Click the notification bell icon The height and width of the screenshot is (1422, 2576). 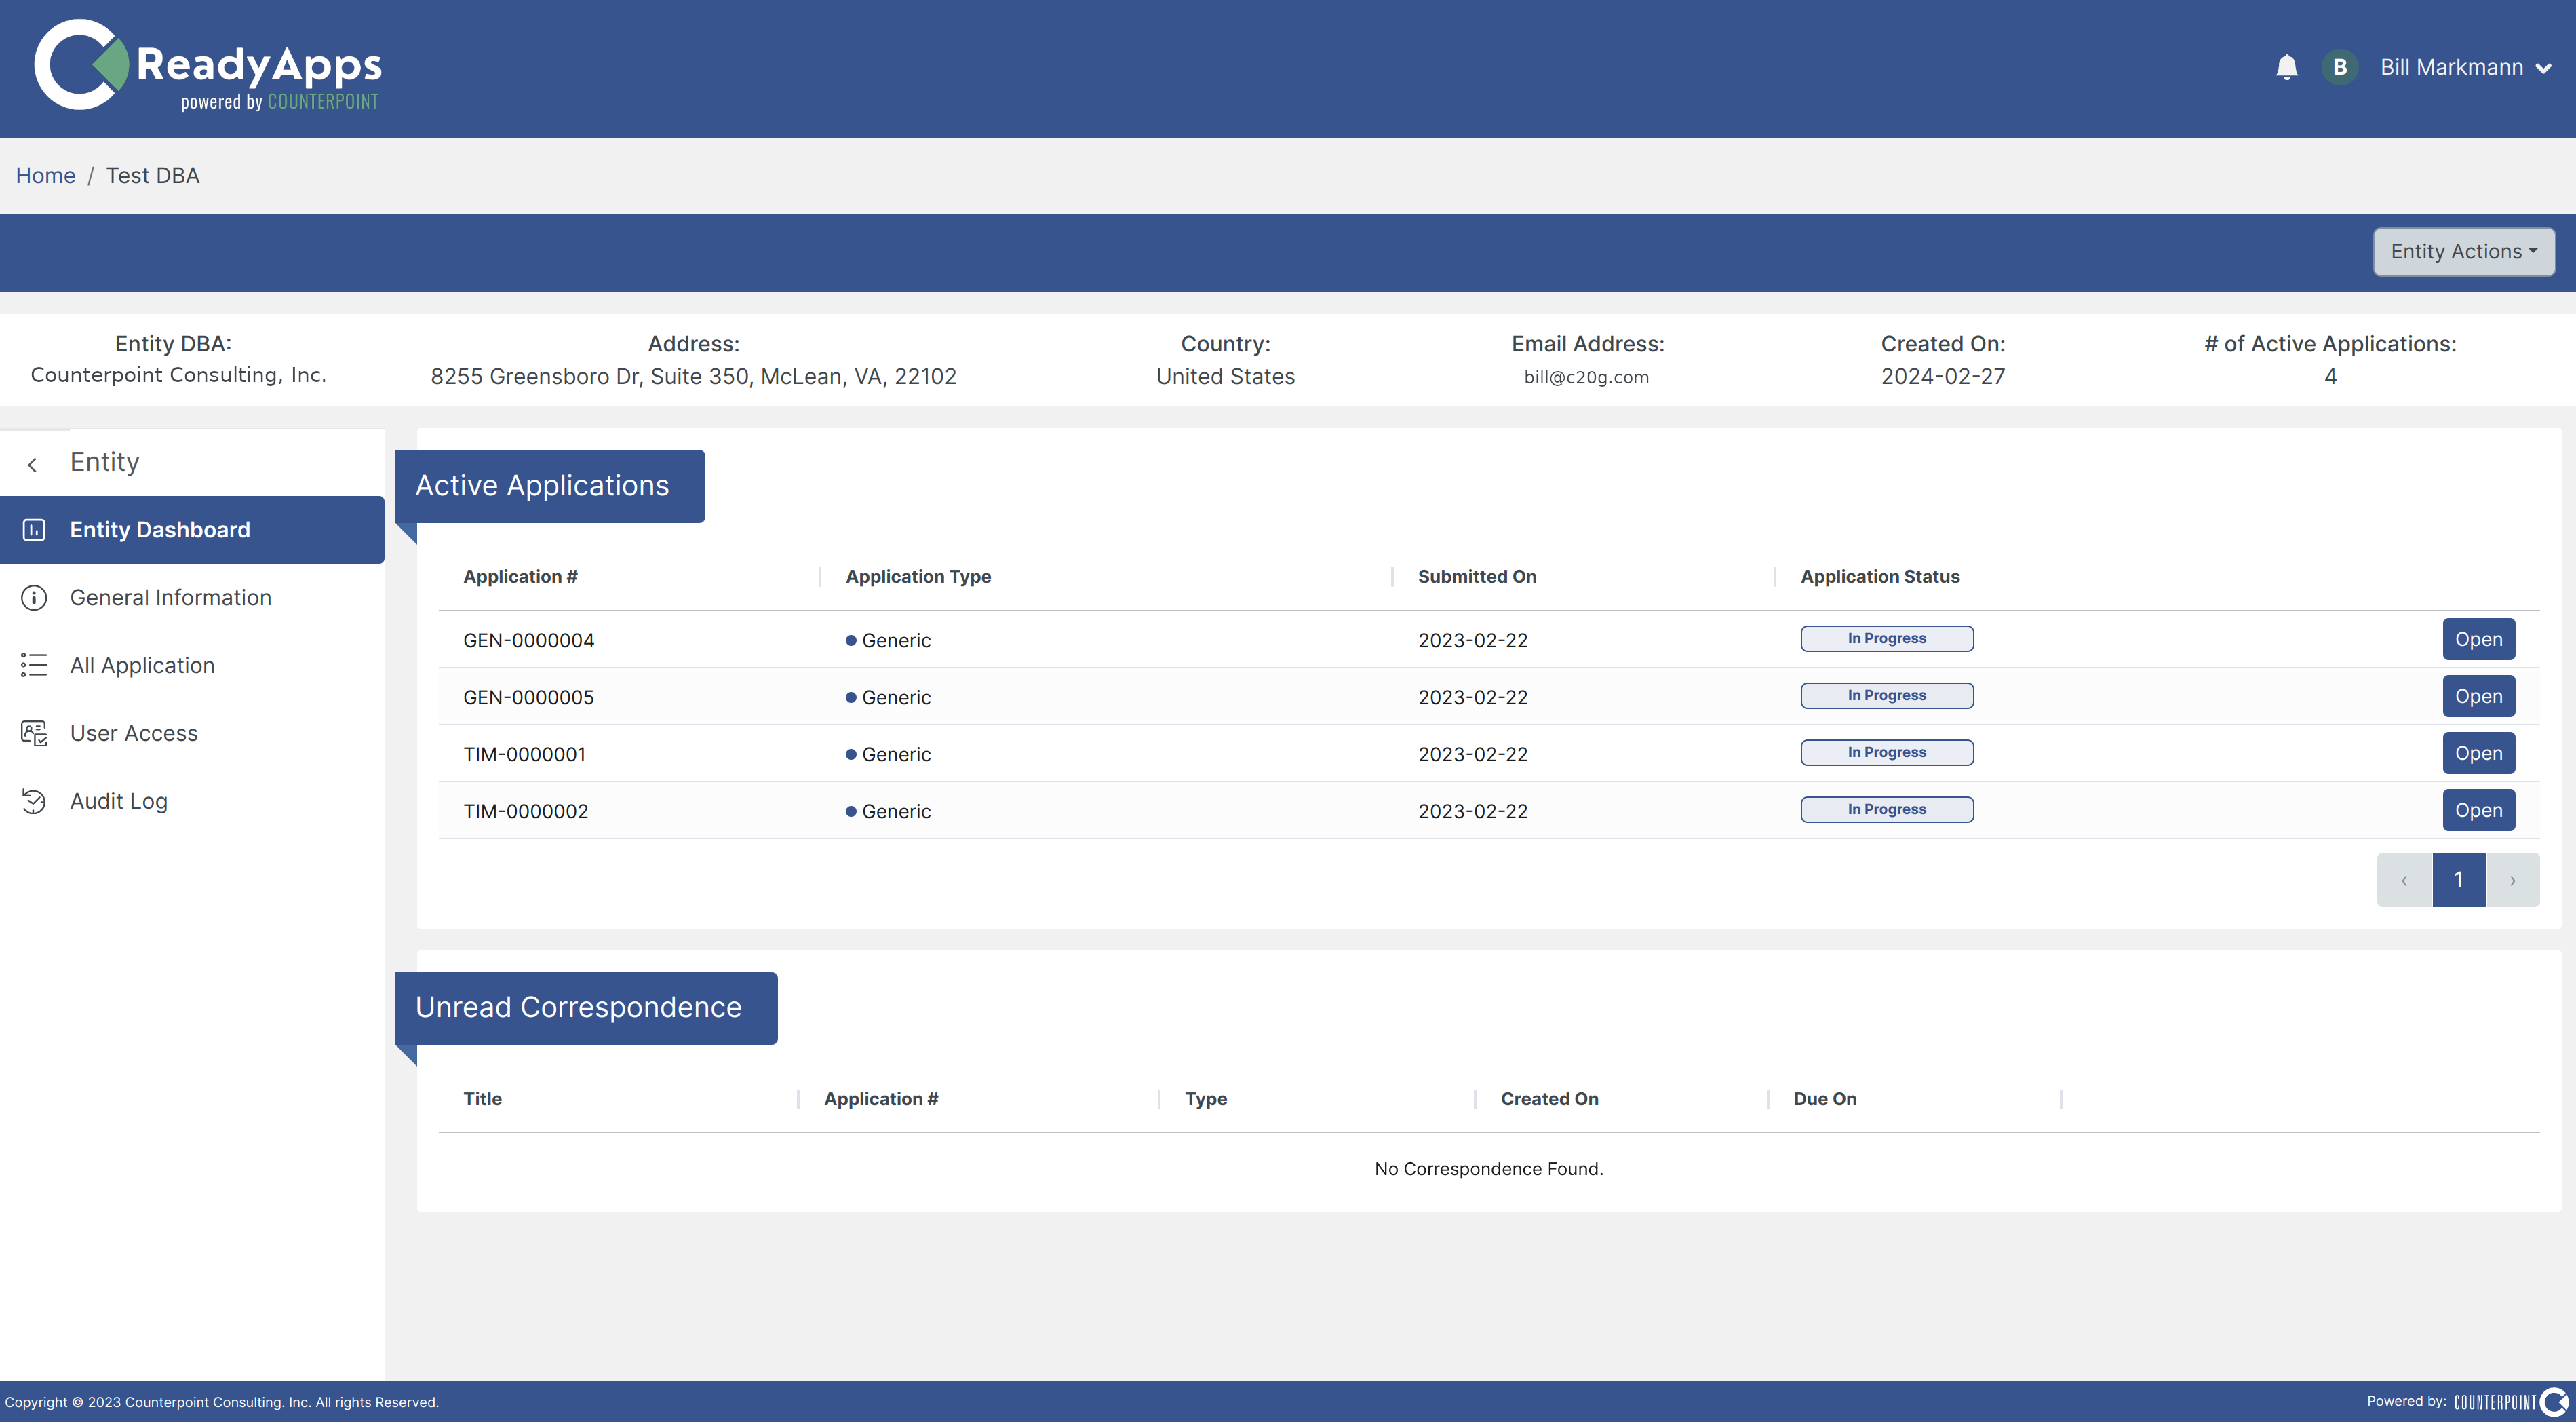[2286, 67]
